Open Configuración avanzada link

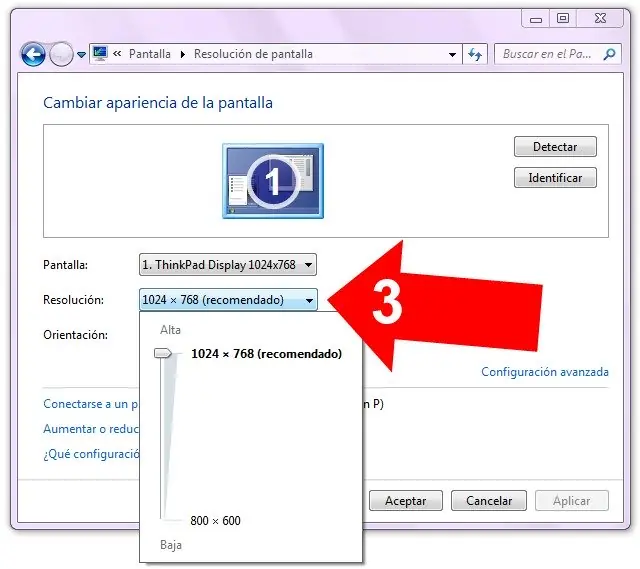click(545, 372)
